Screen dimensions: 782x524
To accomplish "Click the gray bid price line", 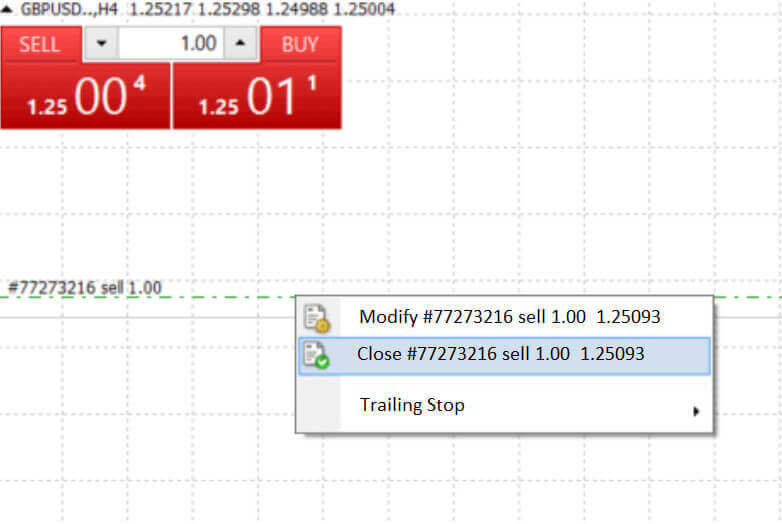I will [x=150, y=318].
